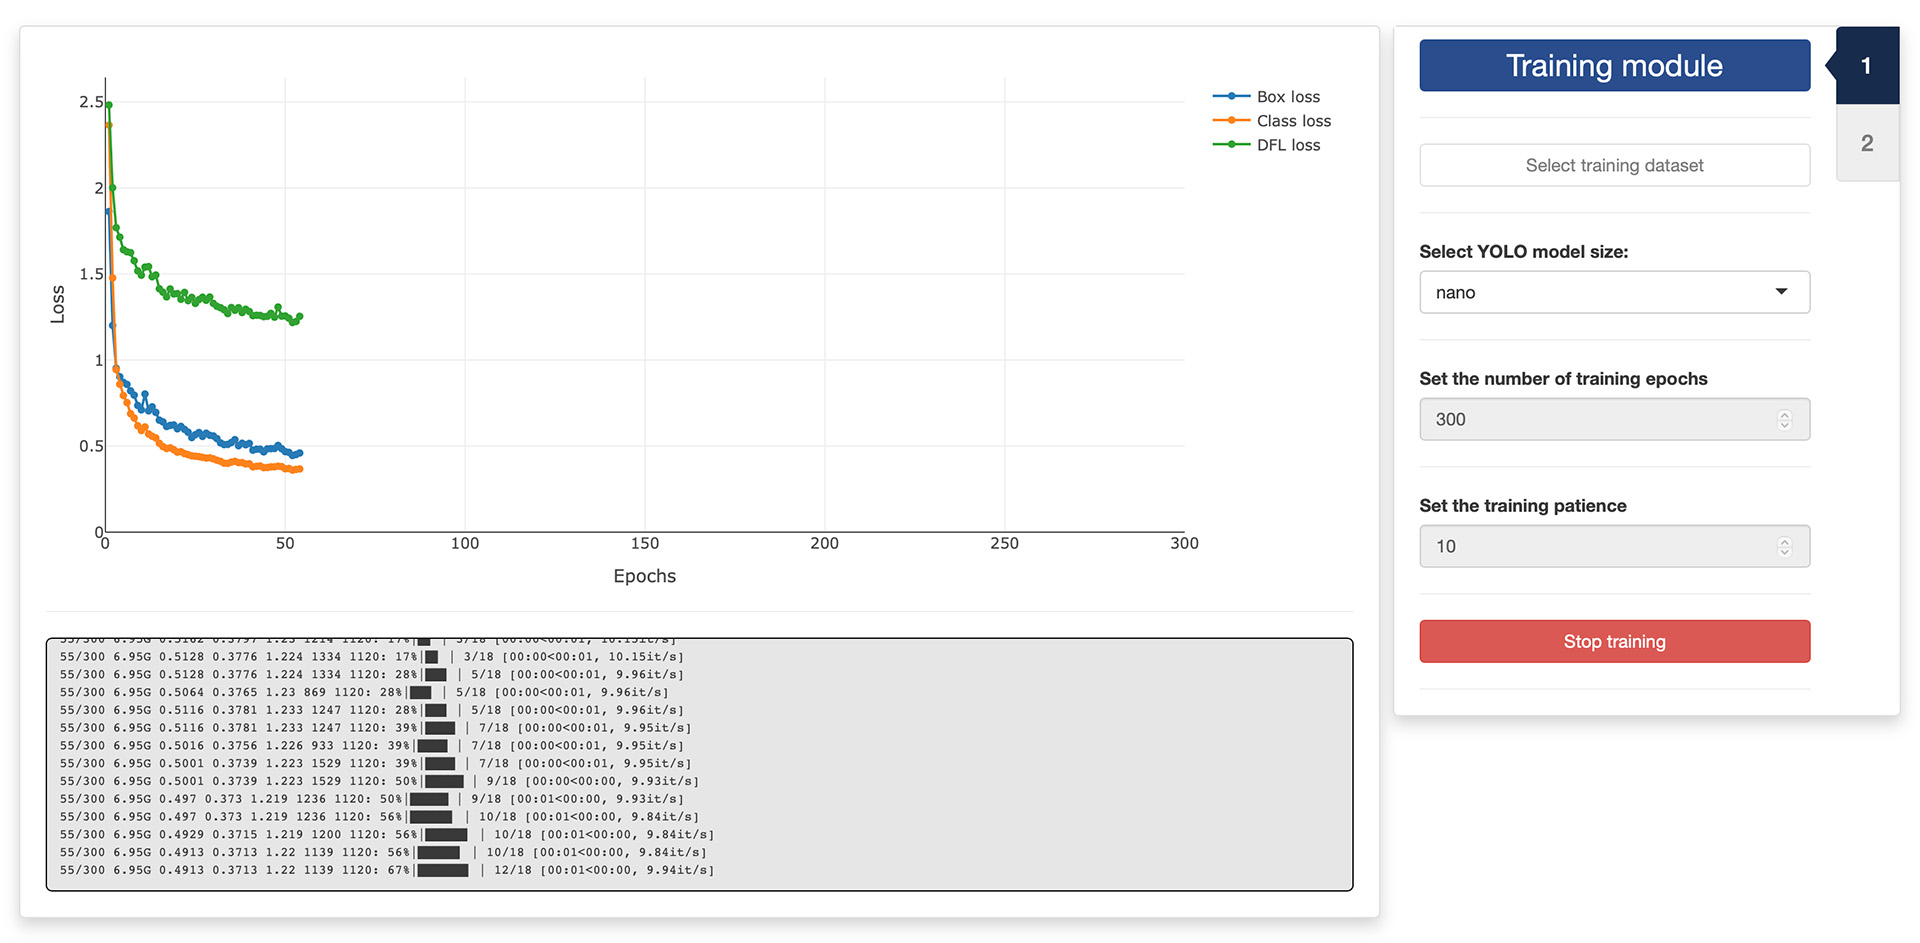Click the last blue Box loss data point
The height and width of the screenshot is (943, 1920).
(299, 453)
